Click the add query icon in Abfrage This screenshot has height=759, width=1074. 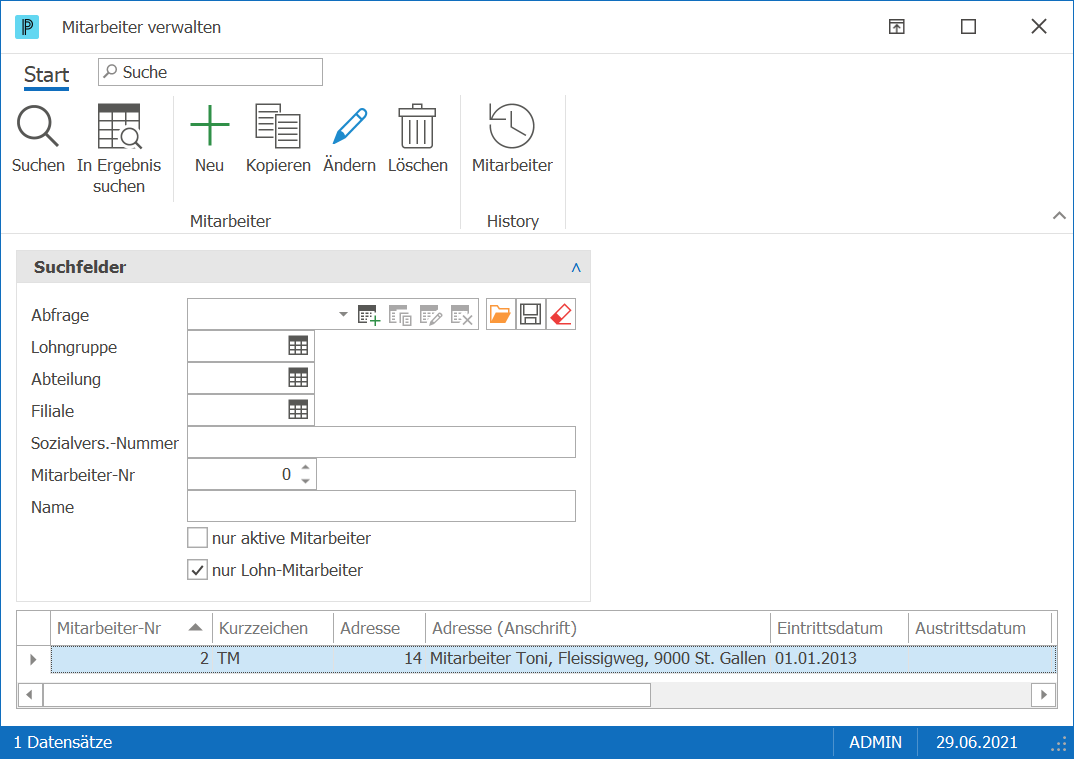pos(369,315)
